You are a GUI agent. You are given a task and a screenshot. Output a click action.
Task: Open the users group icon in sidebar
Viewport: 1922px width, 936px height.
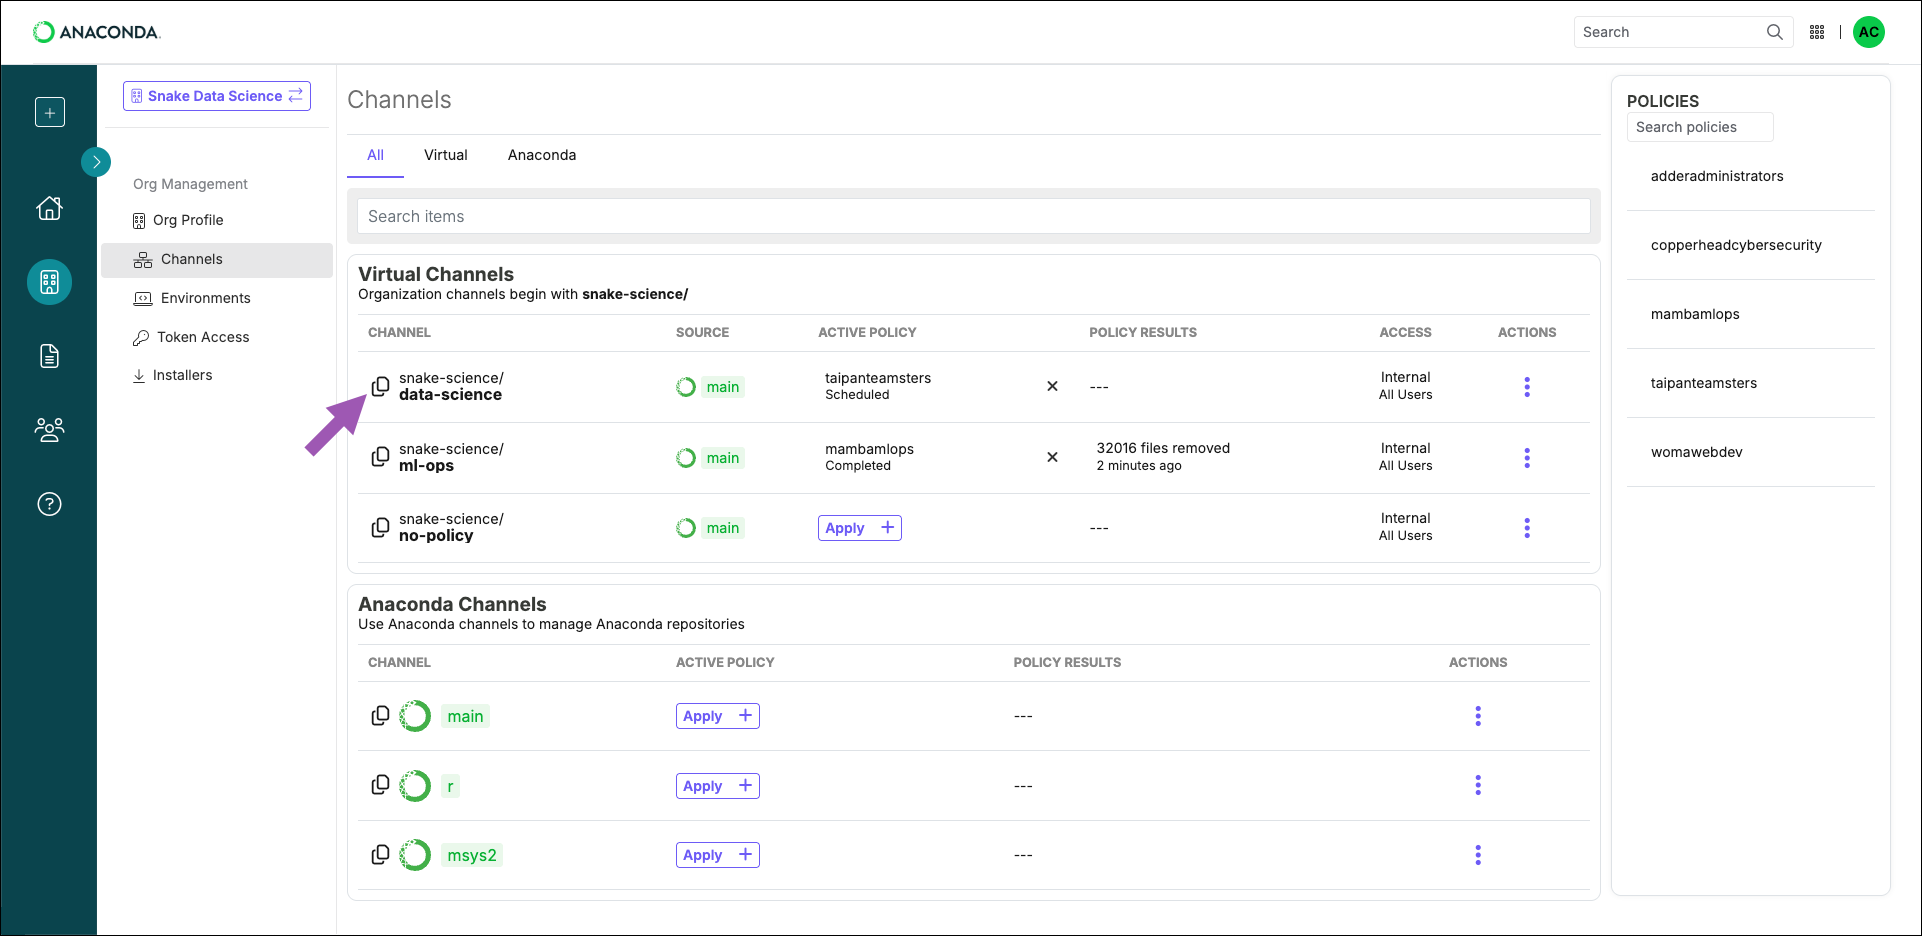coord(49,430)
